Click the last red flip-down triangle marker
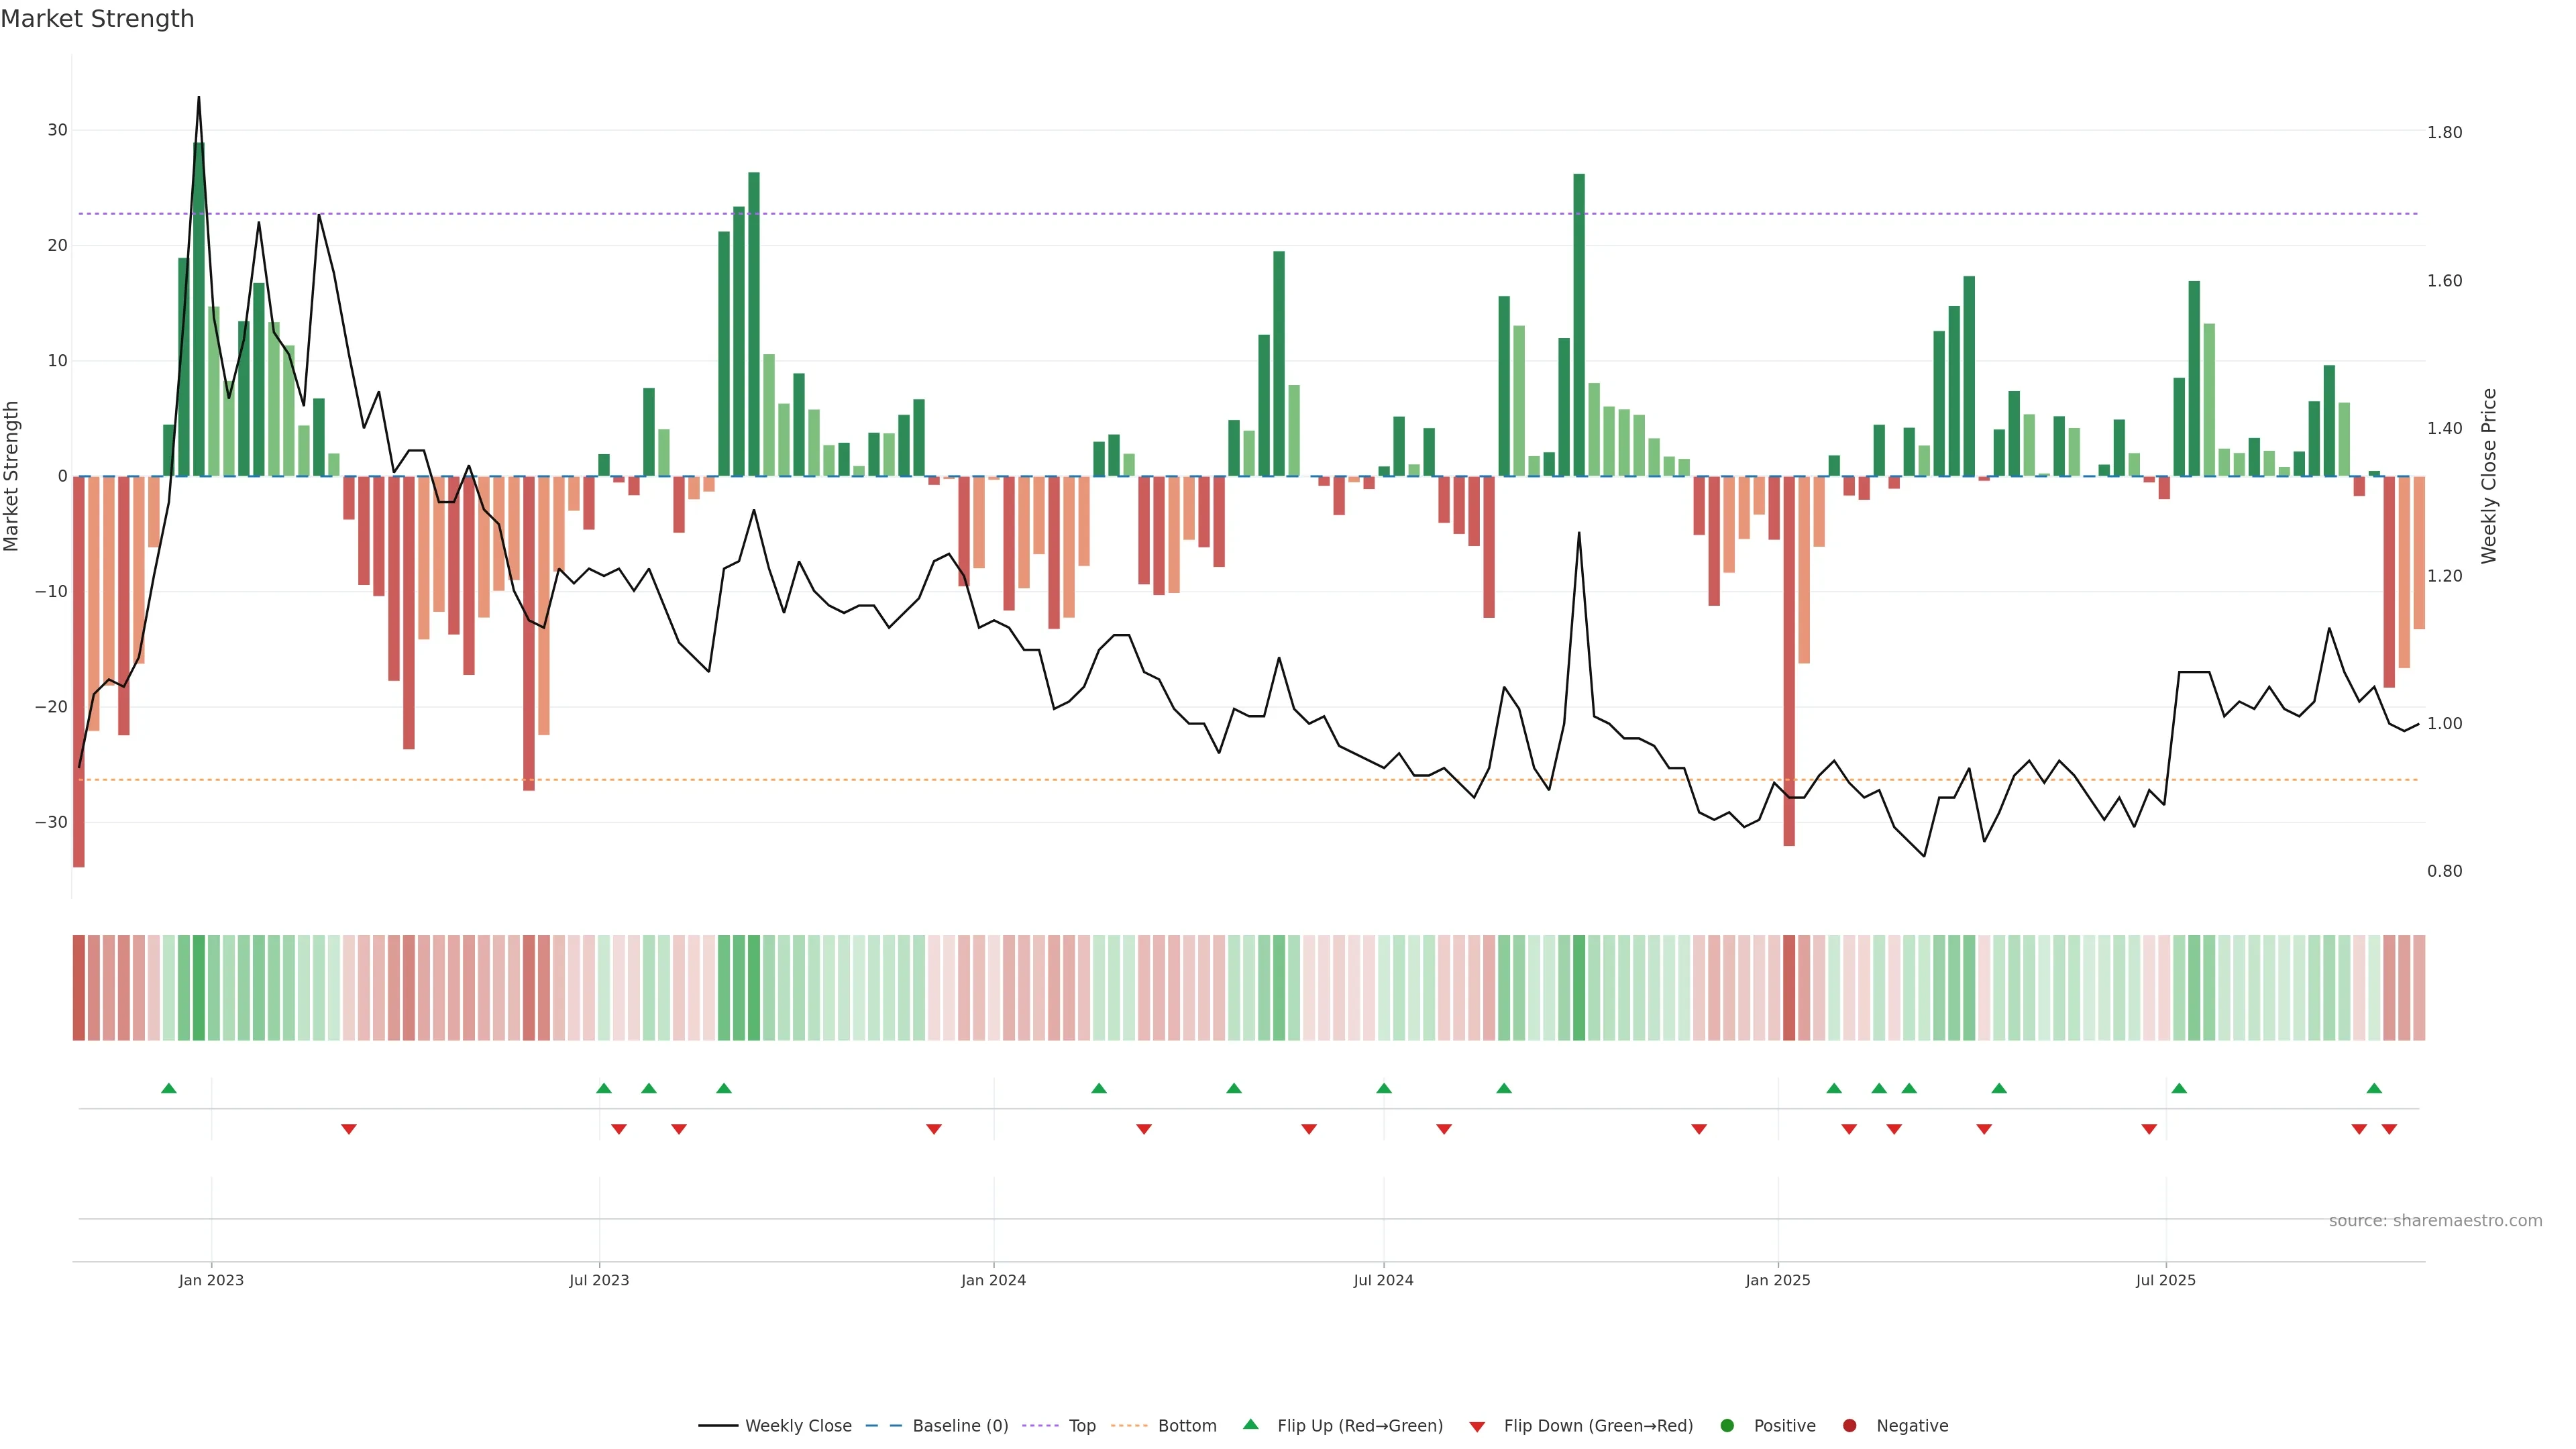This screenshot has height=1449, width=2576. (x=2389, y=1129)
